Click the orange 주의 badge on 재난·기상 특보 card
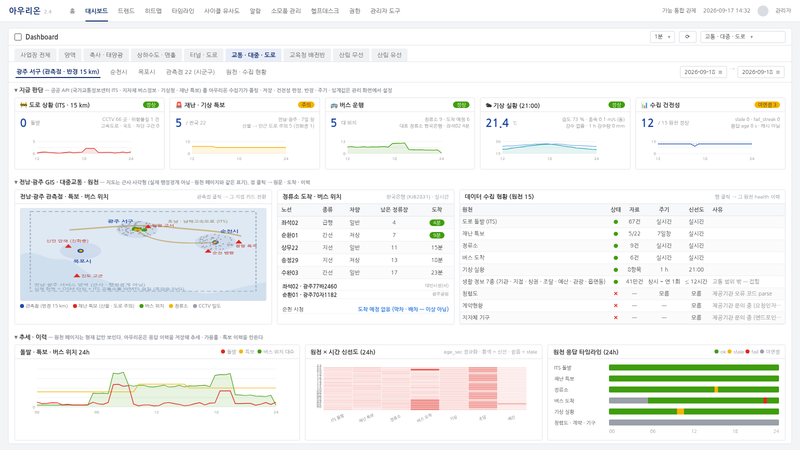The image size is (800, 450). pos(306,105)
